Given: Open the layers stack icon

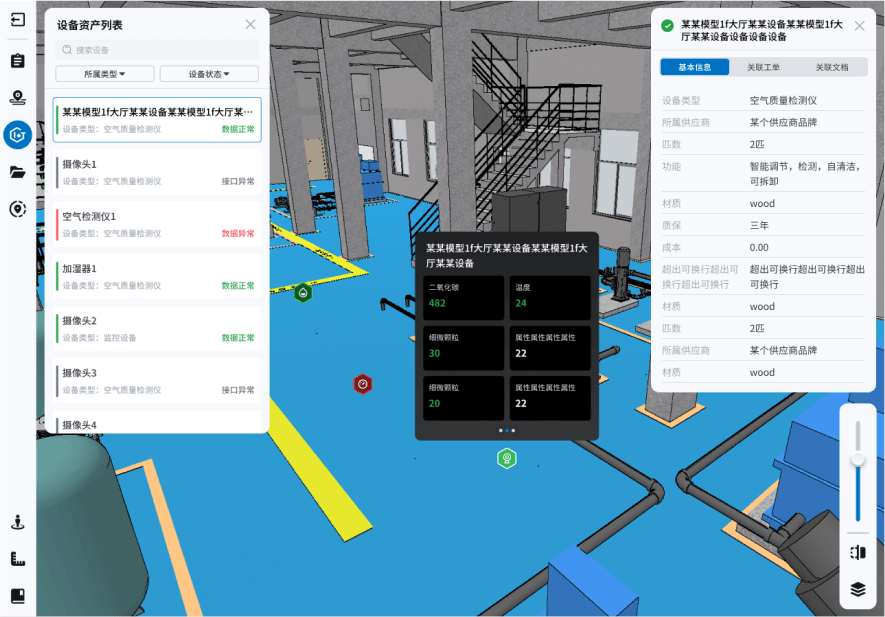Looking at the screenshot, I should (857, 589).
